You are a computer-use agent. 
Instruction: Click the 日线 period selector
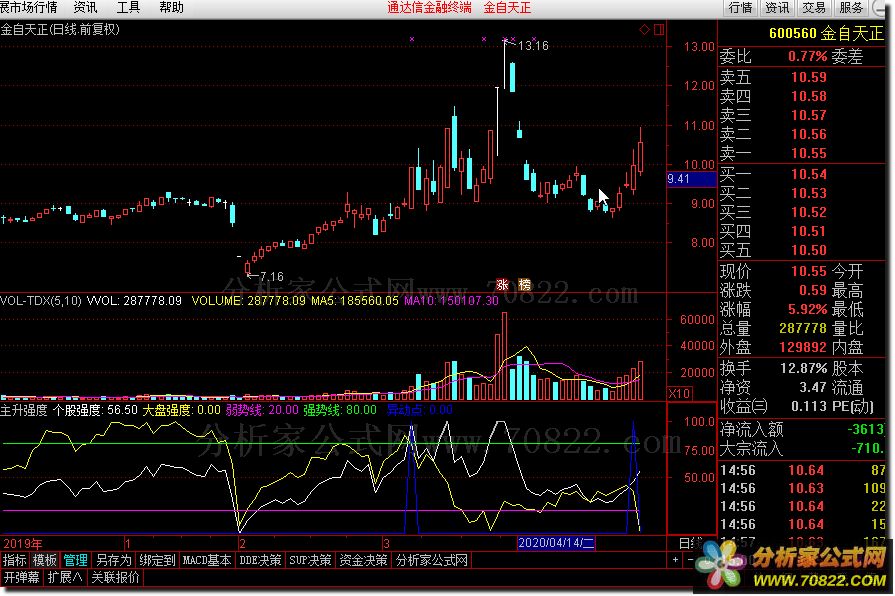tap(691, 543)
